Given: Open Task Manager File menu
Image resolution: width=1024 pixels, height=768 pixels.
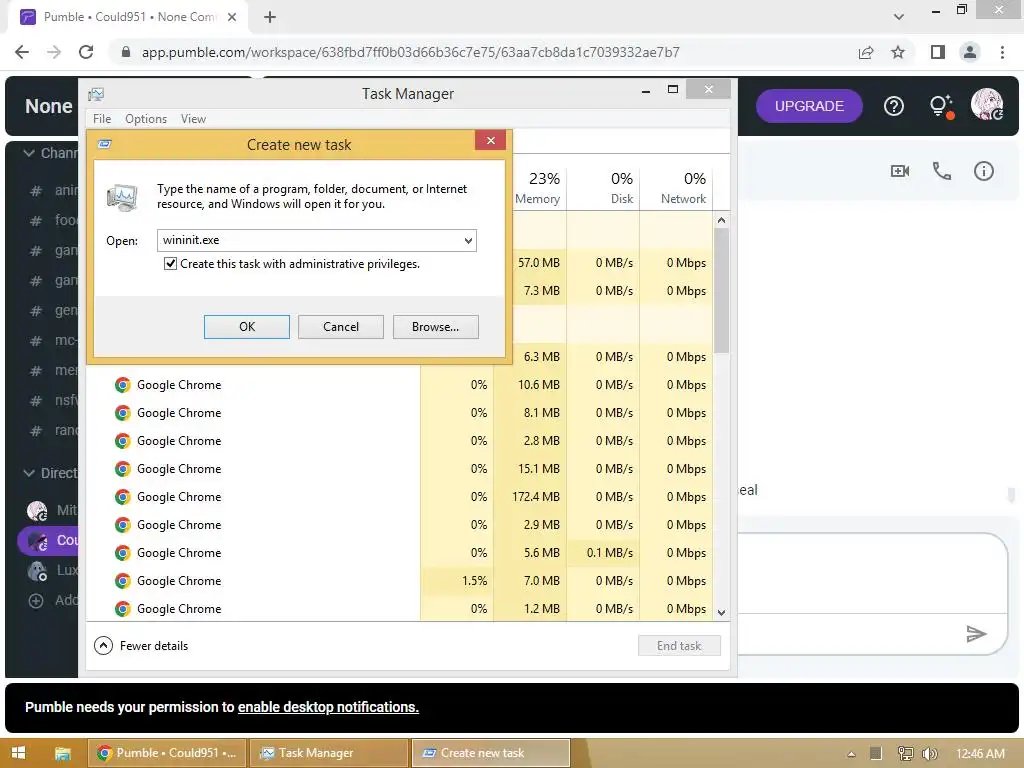Looking at the screenshot, I should [102, 119].
